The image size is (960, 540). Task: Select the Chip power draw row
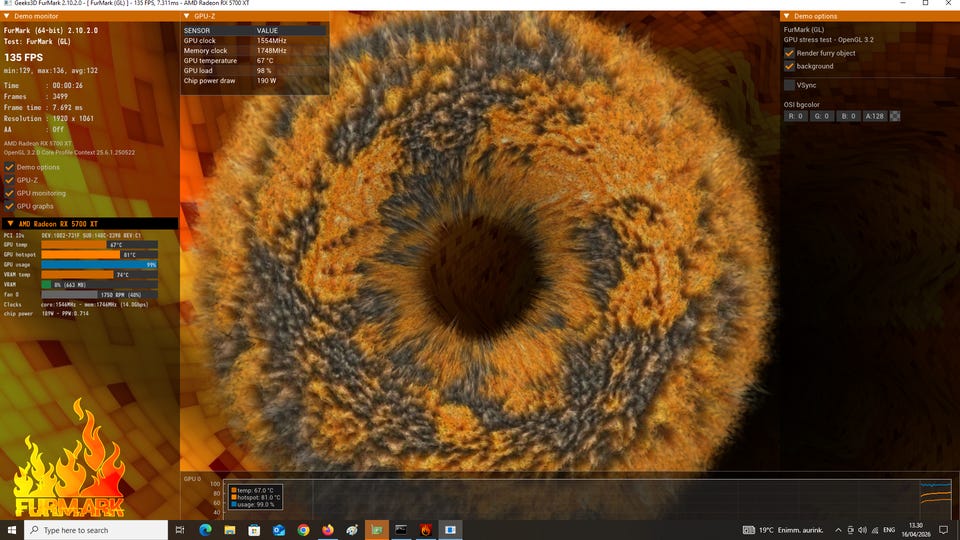click(x=255, y=80)
